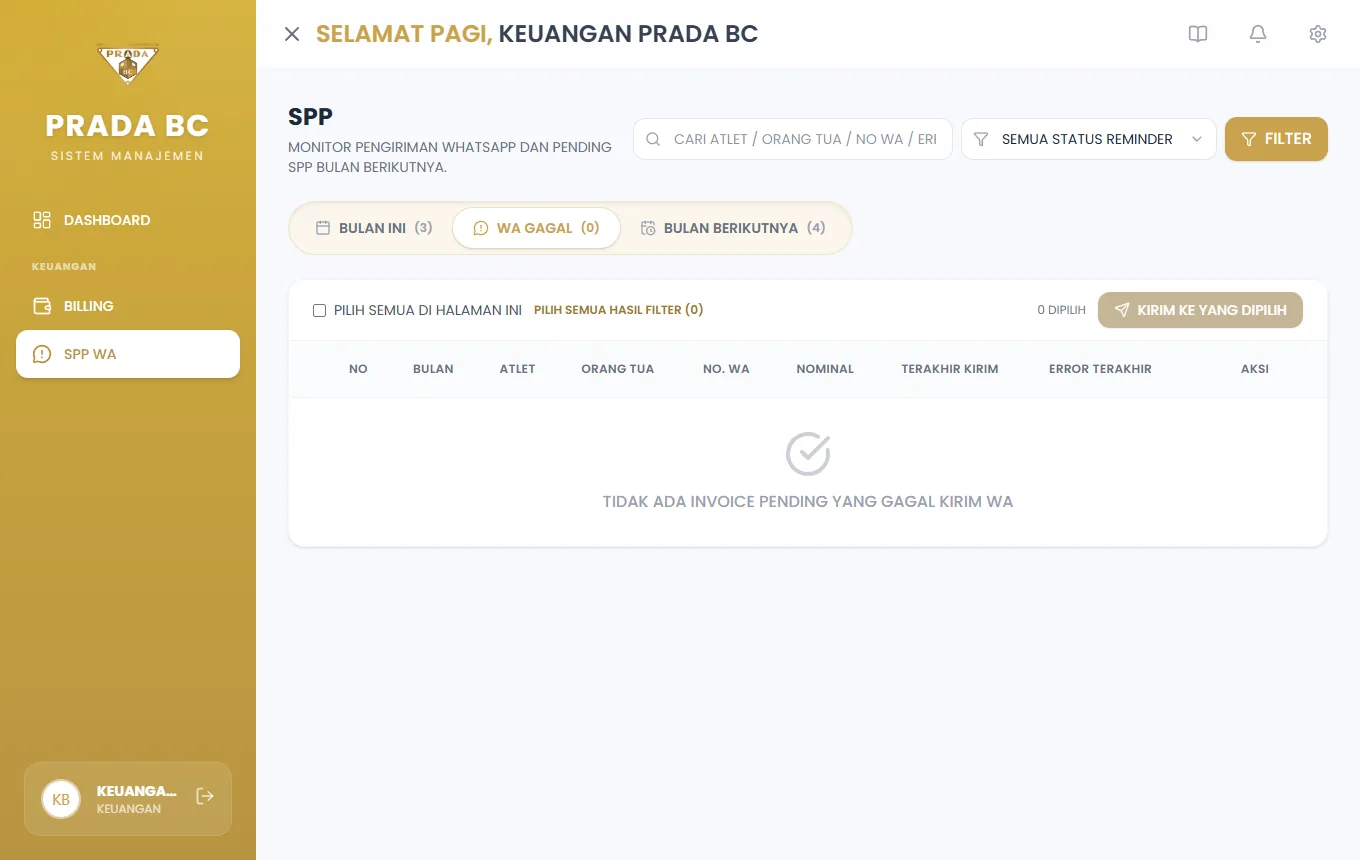Click the No. WA column header

[x=726, y=369]
